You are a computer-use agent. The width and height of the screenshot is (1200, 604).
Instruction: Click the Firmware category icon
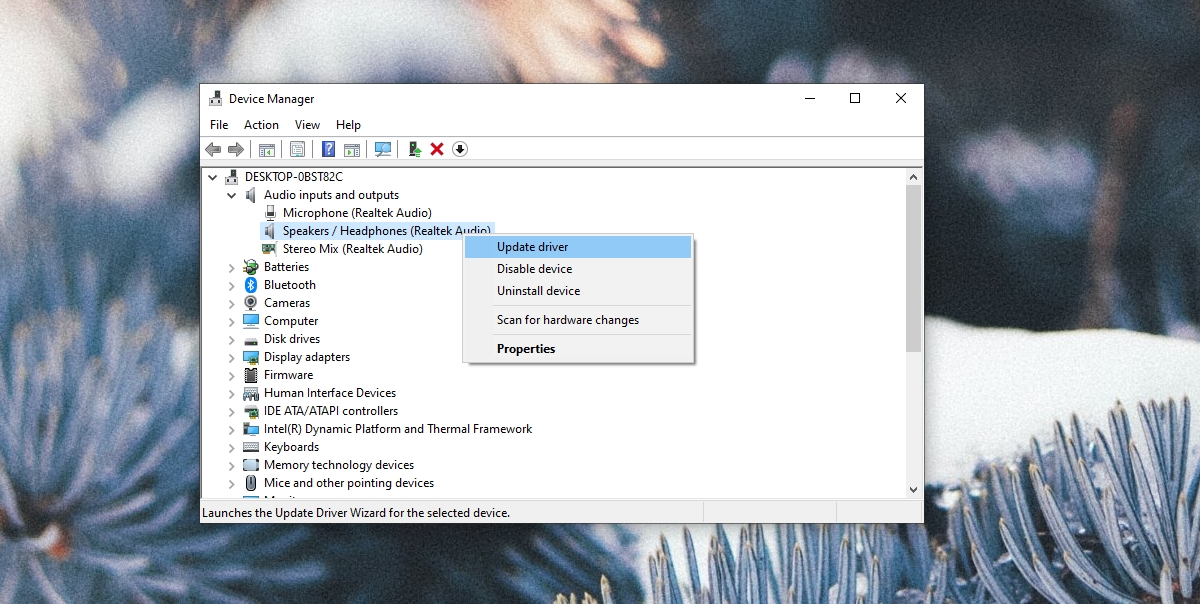pos(251,375)
